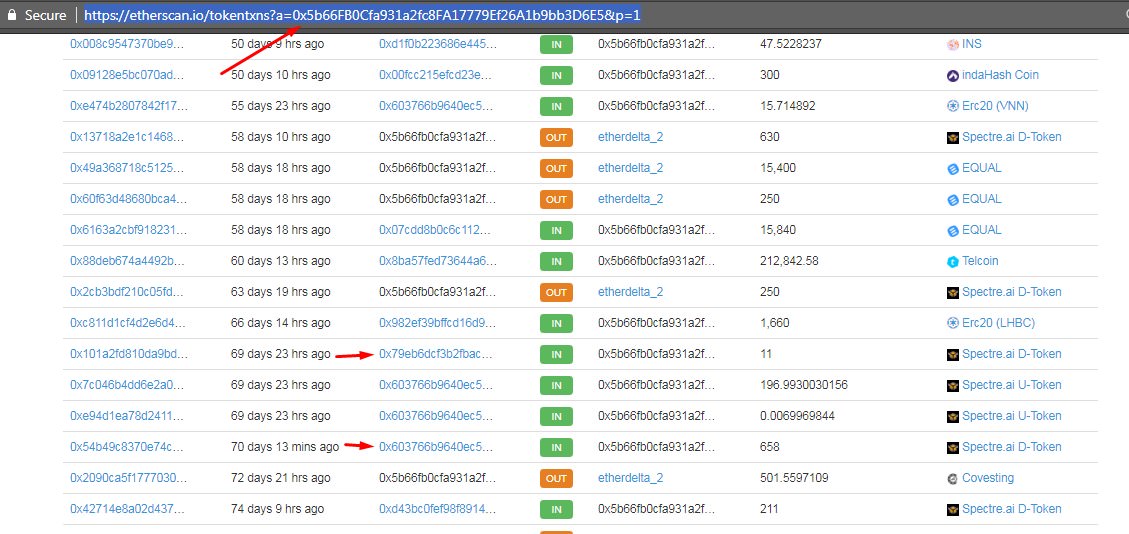The height and width of the screenshot is (534, 1129).
Task: Open the Covesting token link
Action: pos(988,478)
